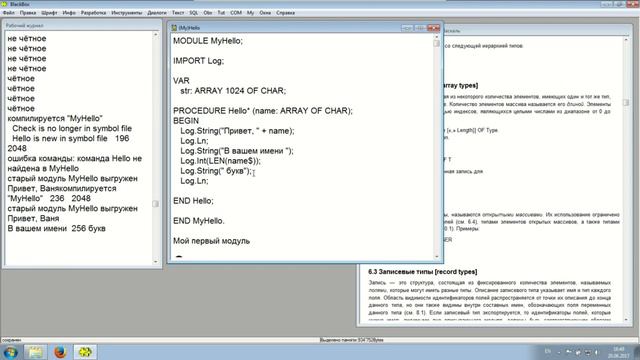Open the Разработка menu
640x360 pixels.
(93, 13)
